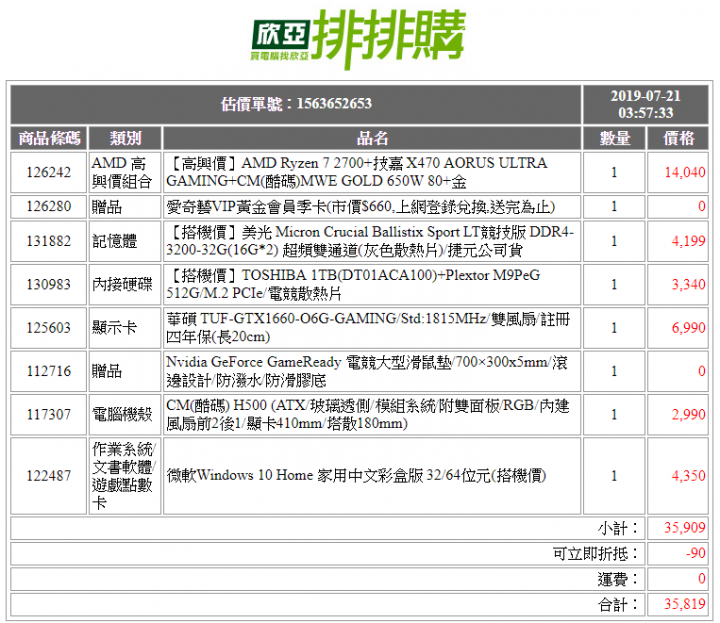The height and width of the screenshot is (623, 720).
Task: Click the price 2,990
Action: coord(688,415)
